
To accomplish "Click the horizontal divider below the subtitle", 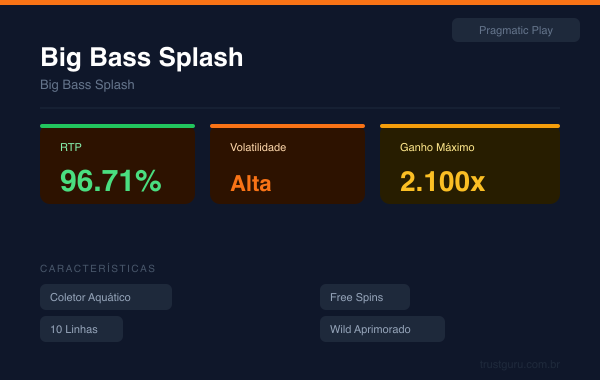I will 300,108.
